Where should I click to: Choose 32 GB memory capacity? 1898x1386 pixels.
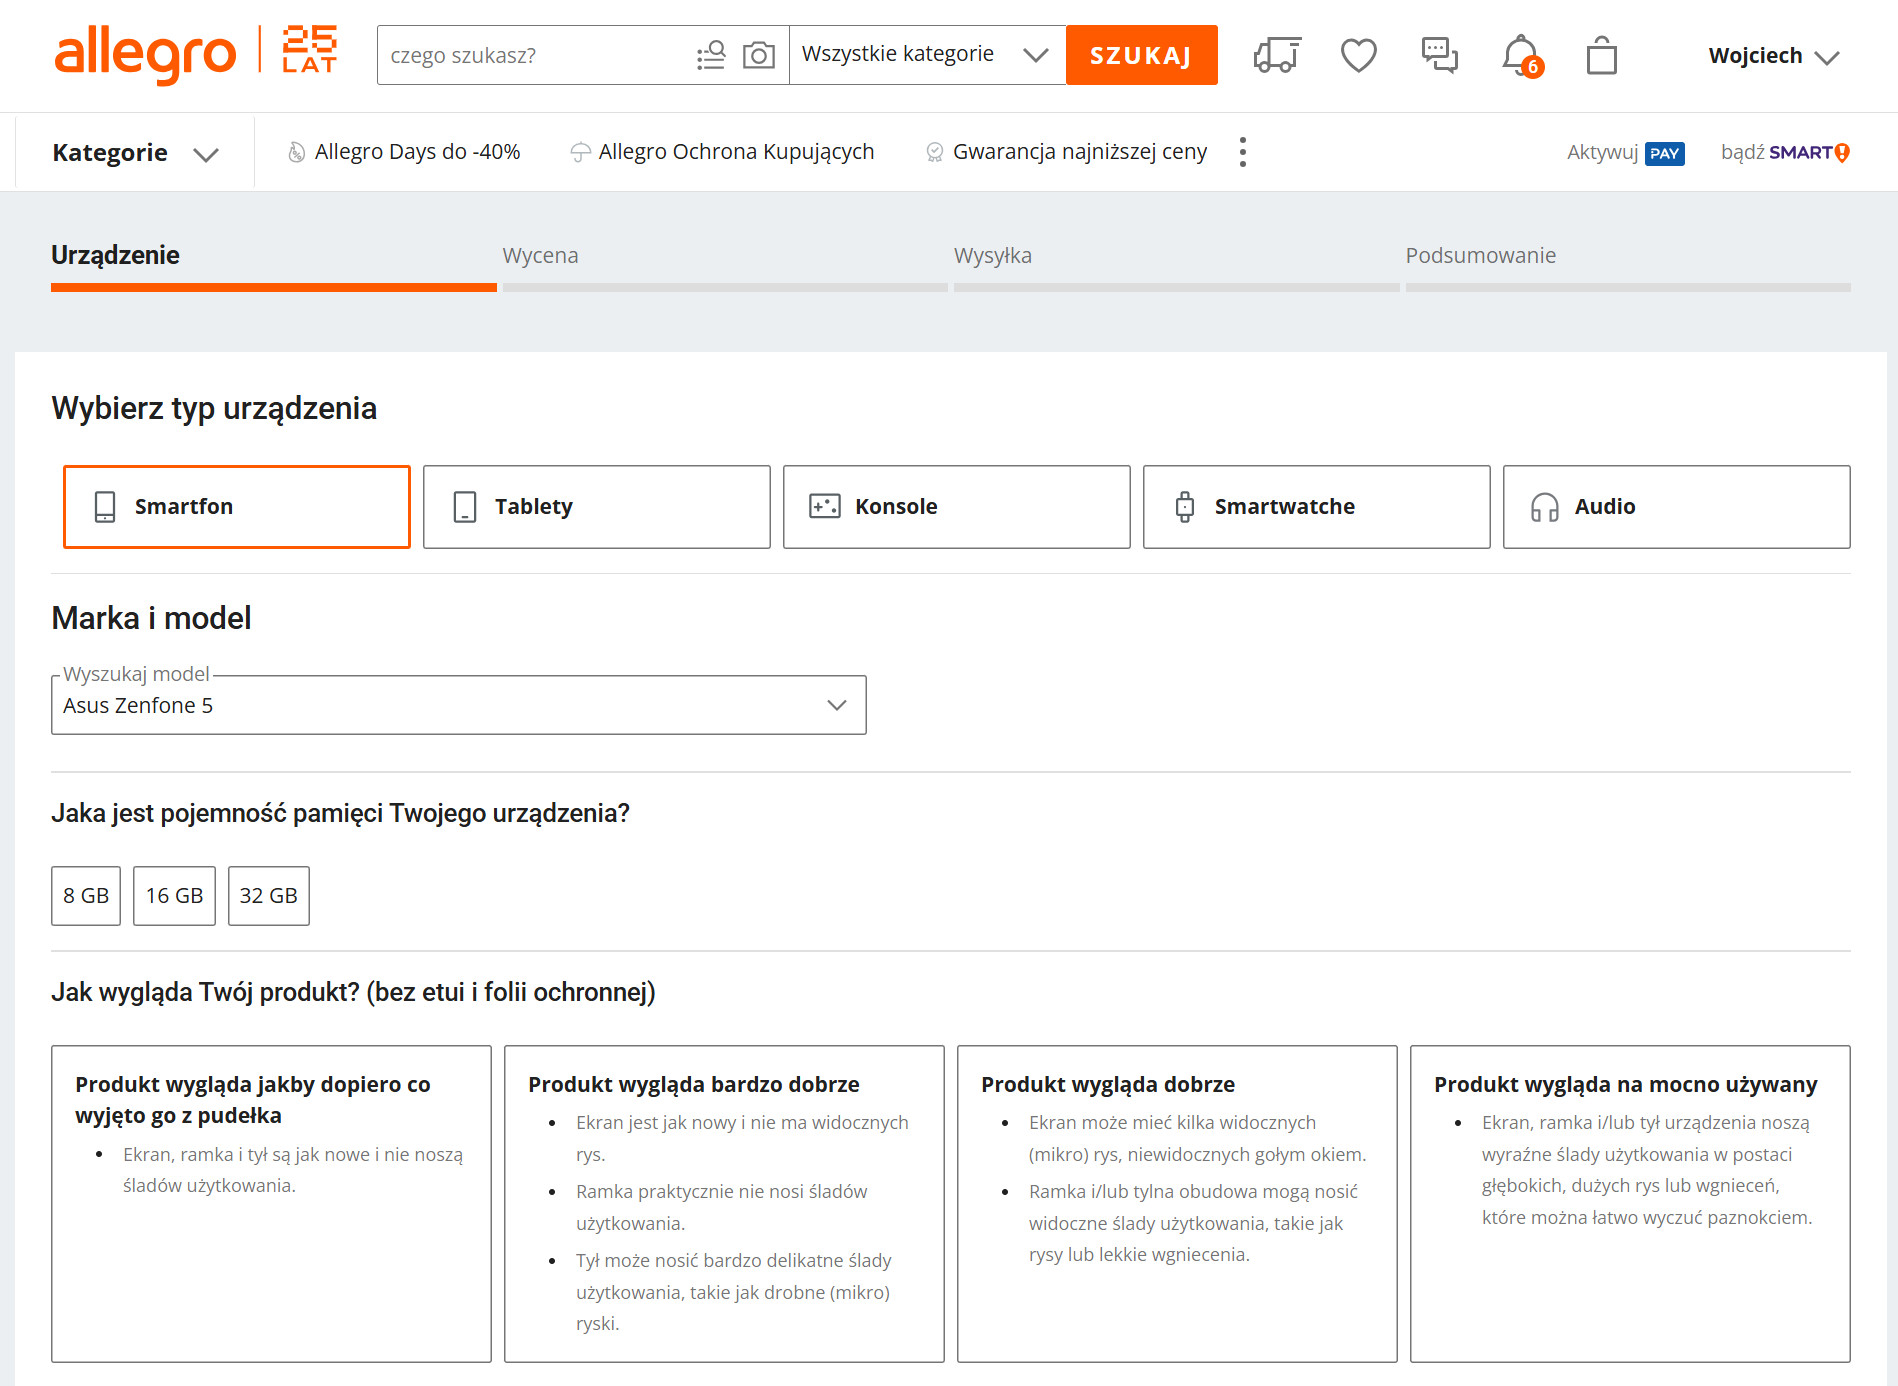coord(268,896)
